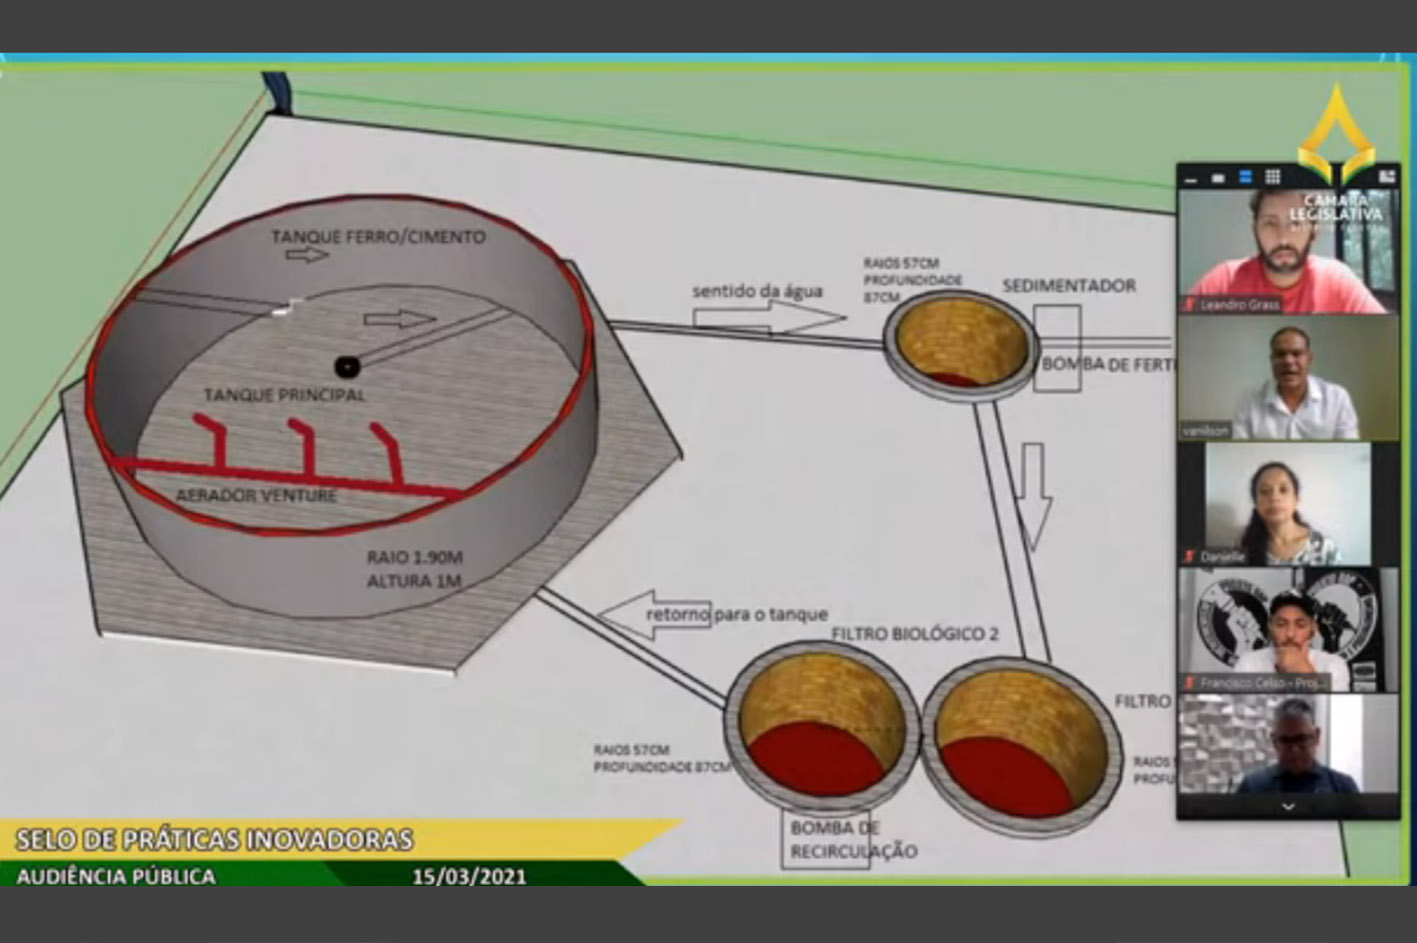Click the icon at the Zoom panel's top-right corner
The height and width of the screenshot is (943, 1417).
pos(1386,177)
